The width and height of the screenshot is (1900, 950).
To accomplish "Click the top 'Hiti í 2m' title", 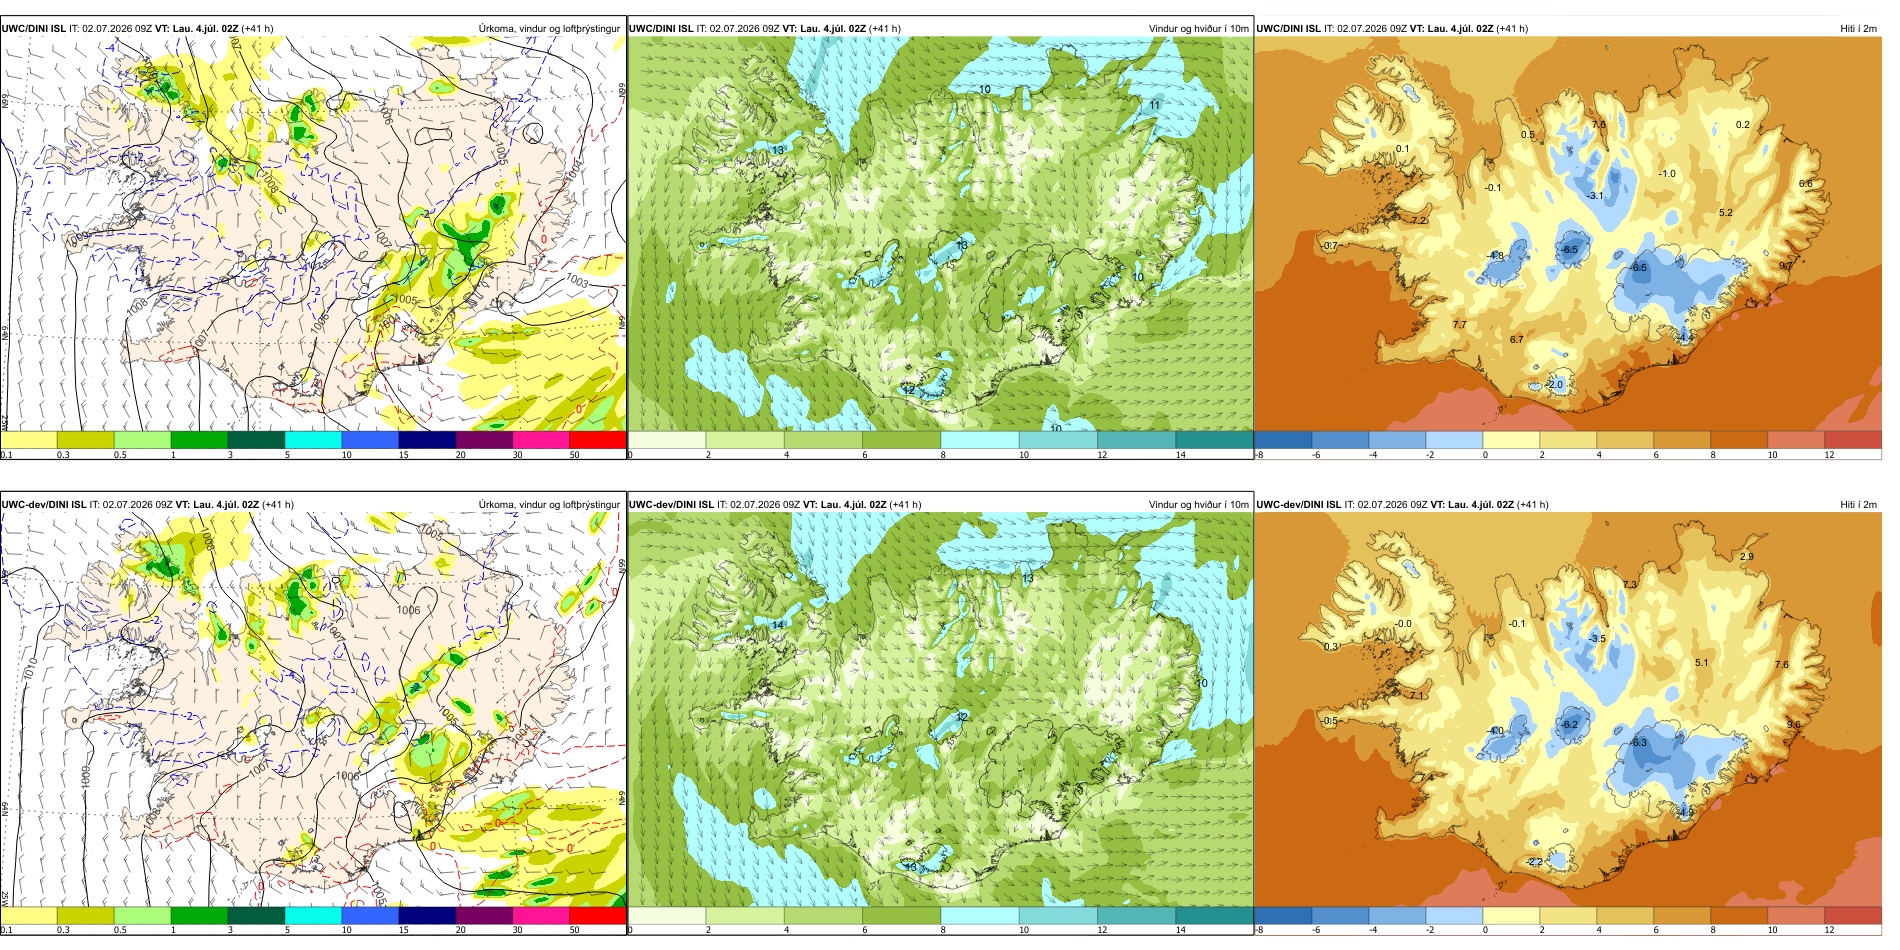I will coord(1858,29).
